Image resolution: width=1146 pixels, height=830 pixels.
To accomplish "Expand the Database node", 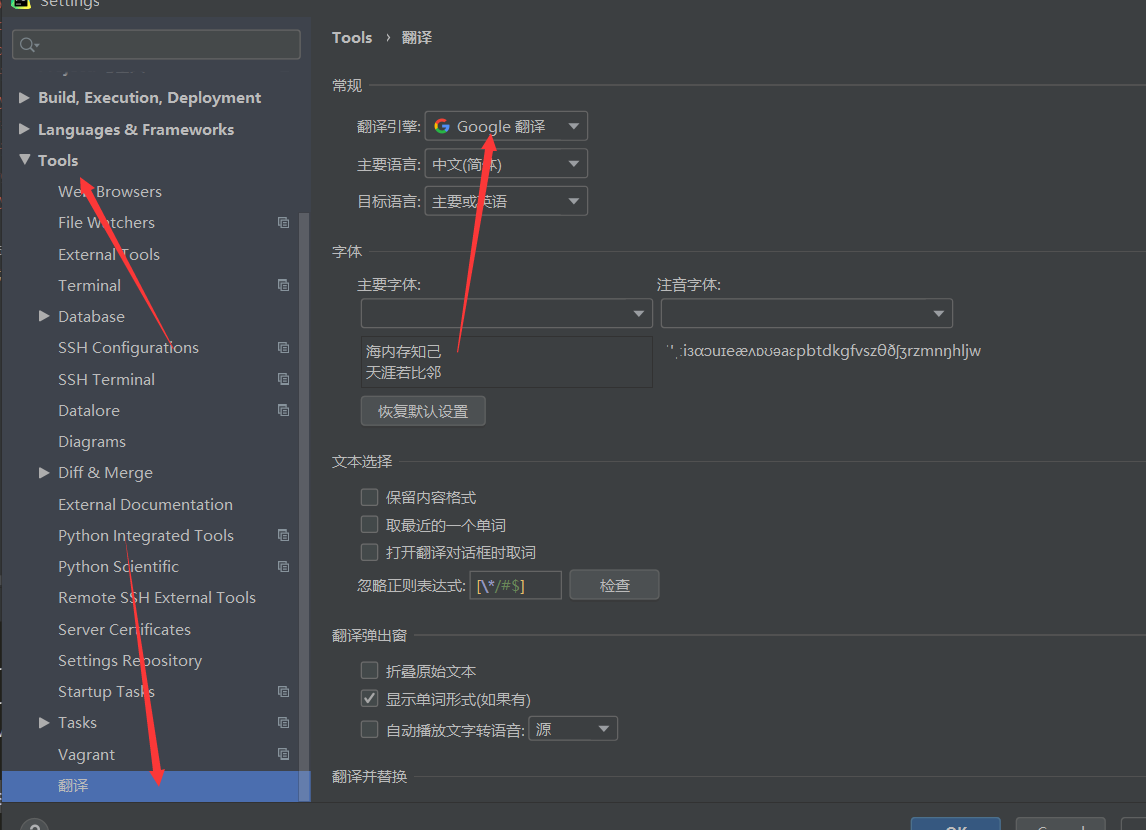I will (x=44, y=316).
